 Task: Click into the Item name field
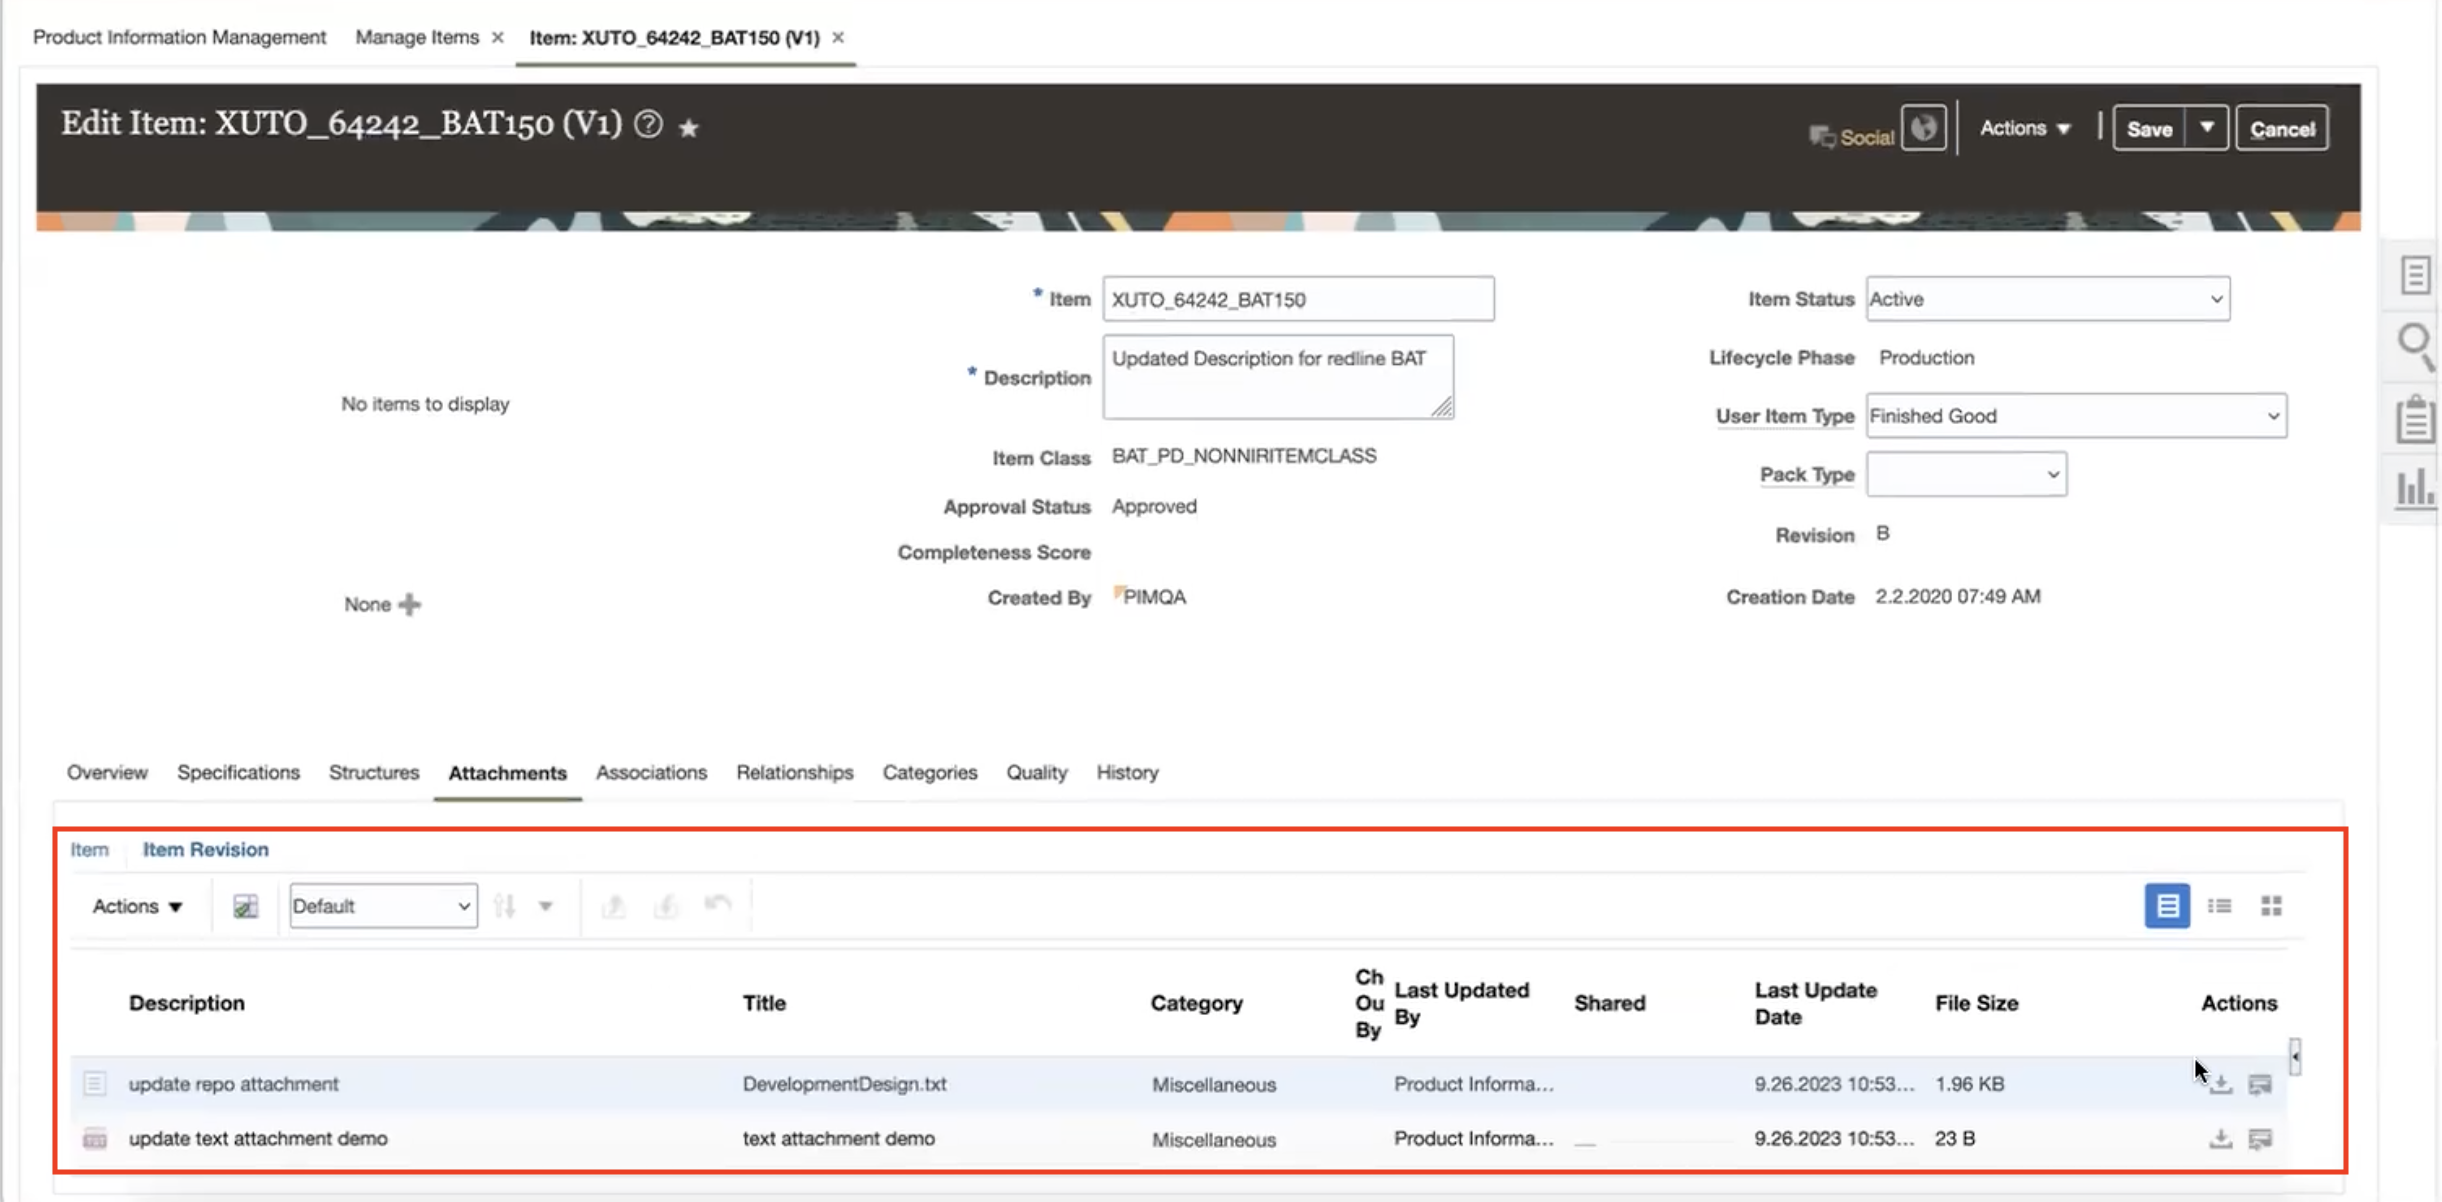tap(1298, 299)
